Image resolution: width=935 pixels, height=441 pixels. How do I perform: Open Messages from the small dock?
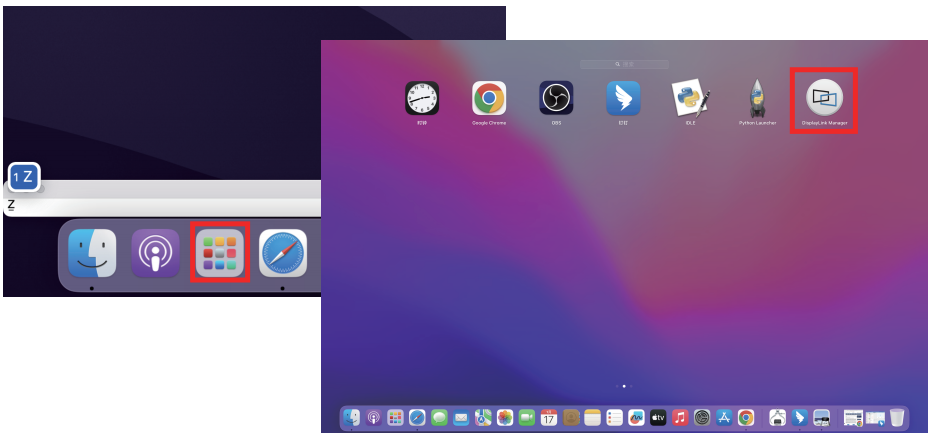439,417
